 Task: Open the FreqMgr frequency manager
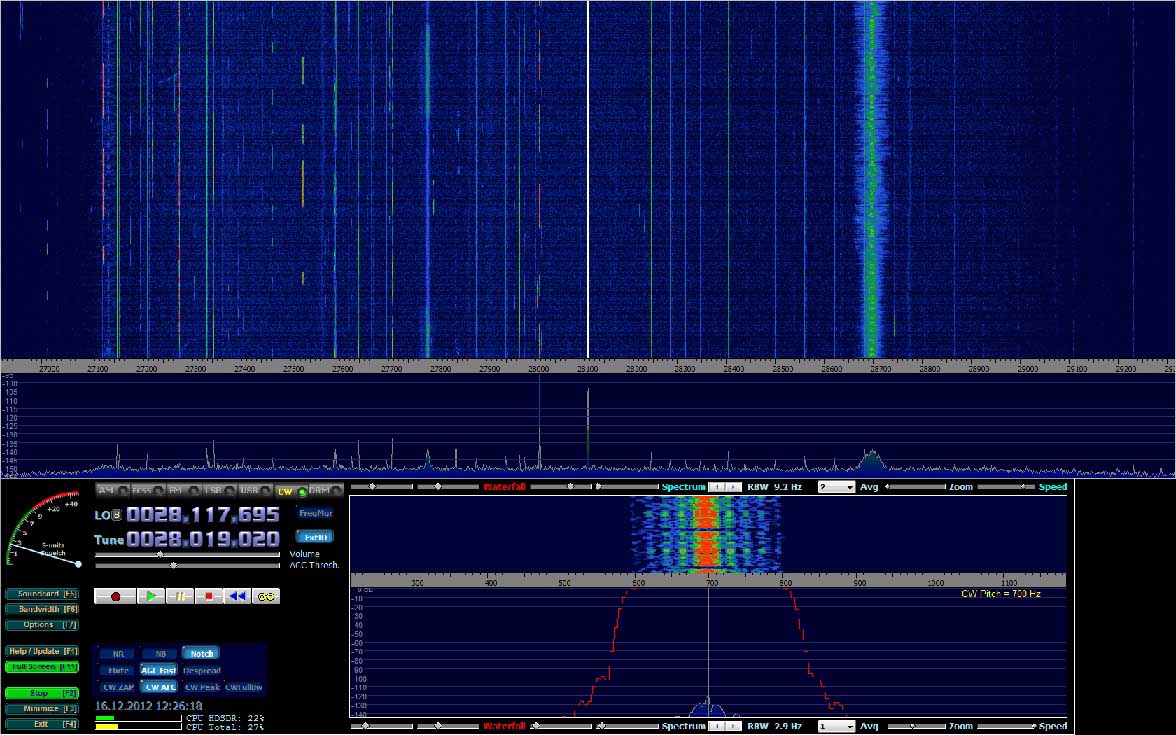point(315,514)
